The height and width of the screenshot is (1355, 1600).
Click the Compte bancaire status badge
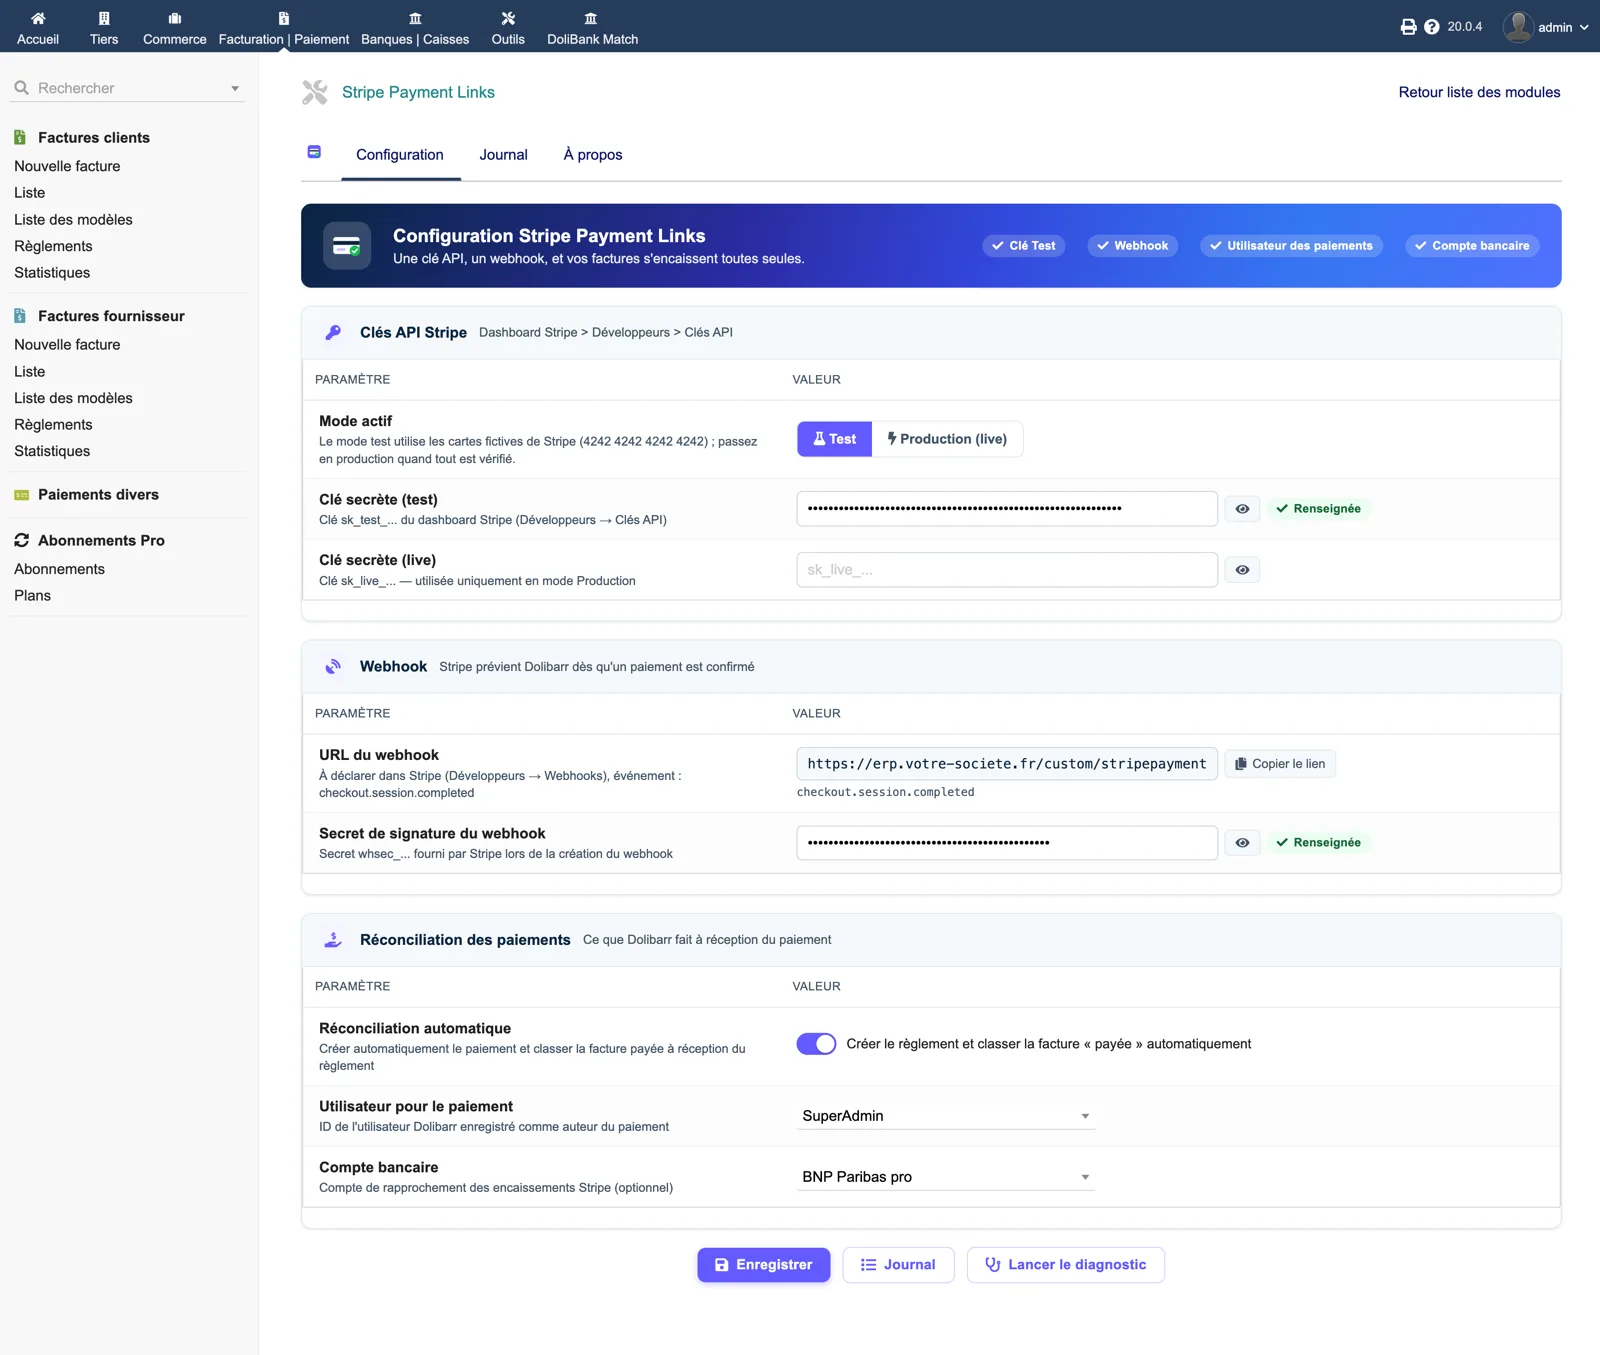(x=1472, y=246)
